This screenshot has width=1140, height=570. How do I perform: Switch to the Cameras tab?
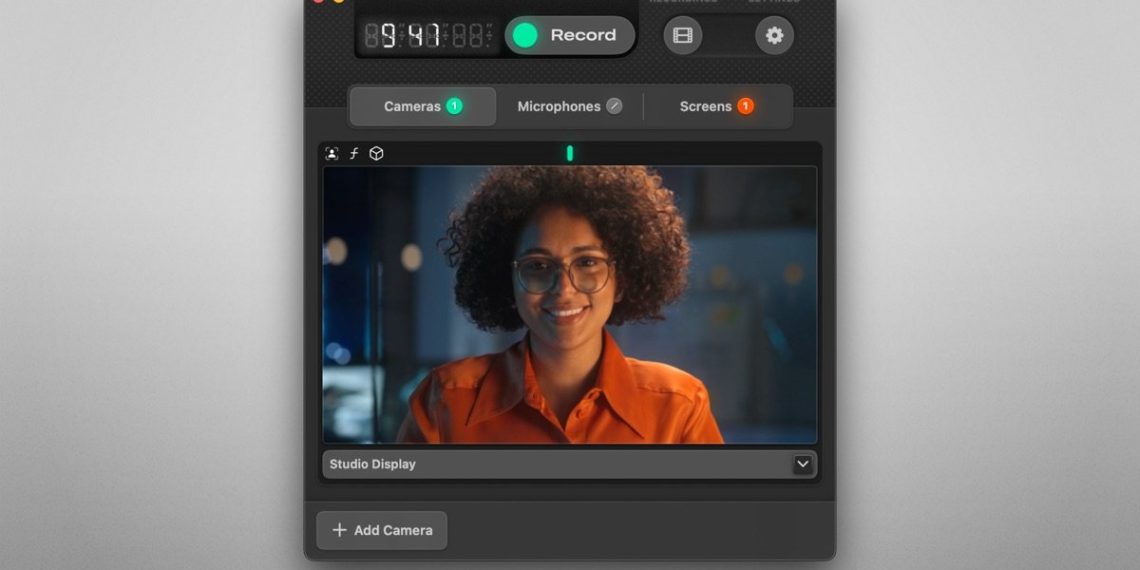point(412,106)
